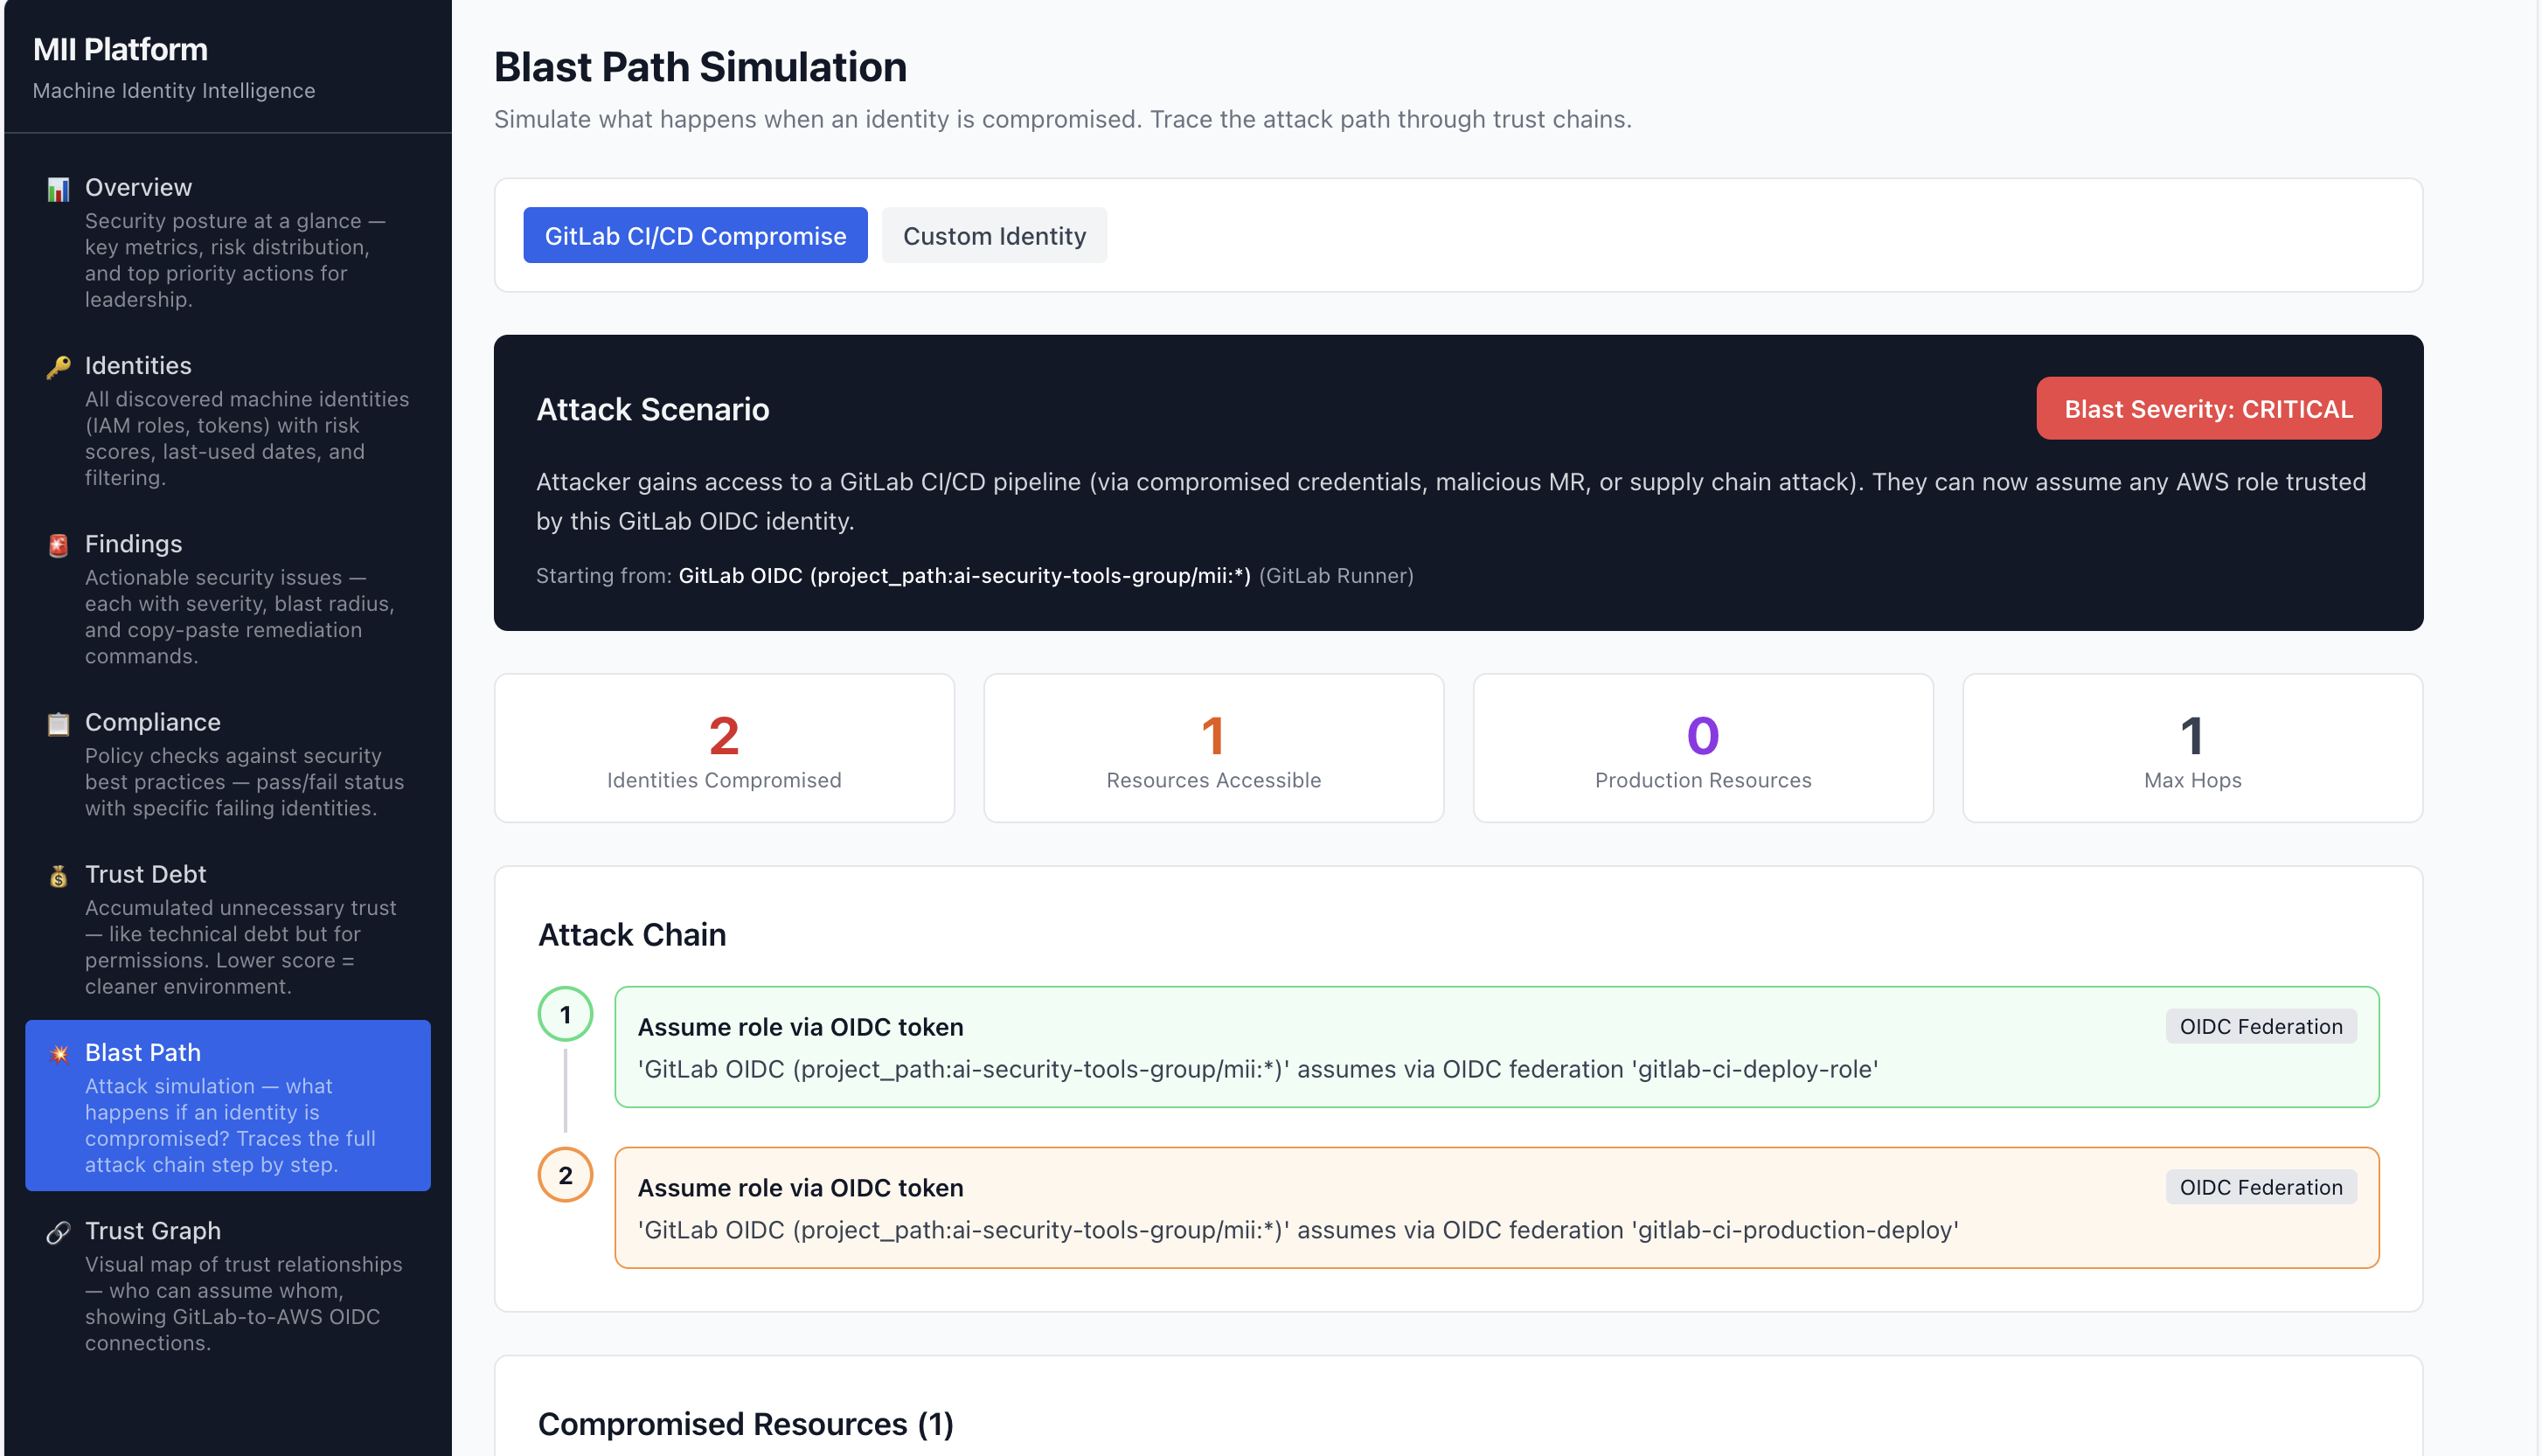Image resolution: width=2542 pixels, height=1456 pixels.
Task: Select Blast Path in sidebar
Action: [228, 1106]
